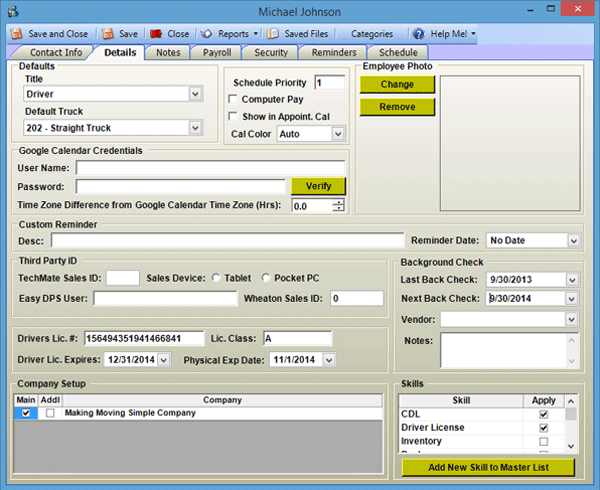Viewport: 600px width, 490px height.
Task: Click the Wheaton Sales ID field
Action: click(357, 298)
